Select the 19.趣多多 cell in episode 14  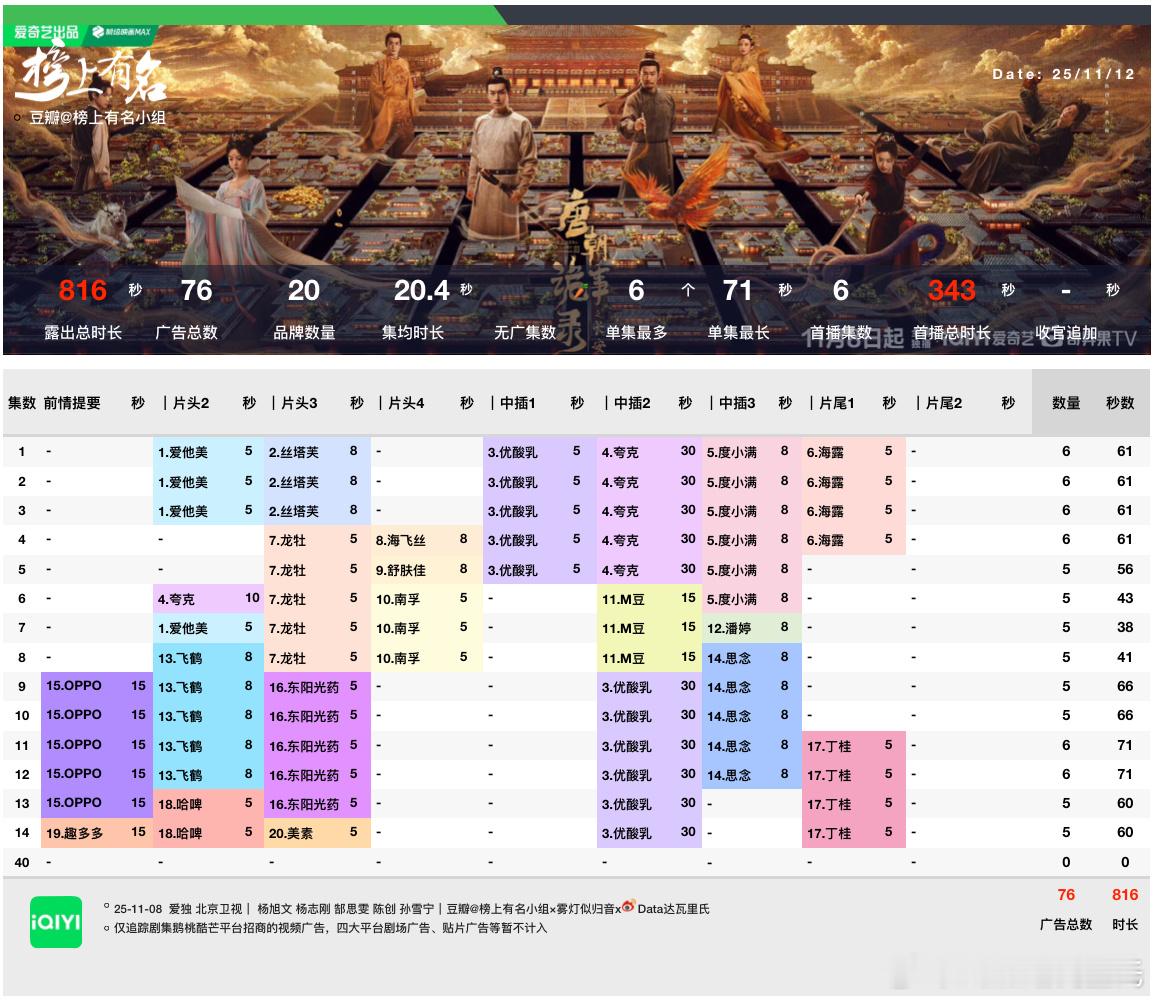(97, 833)
